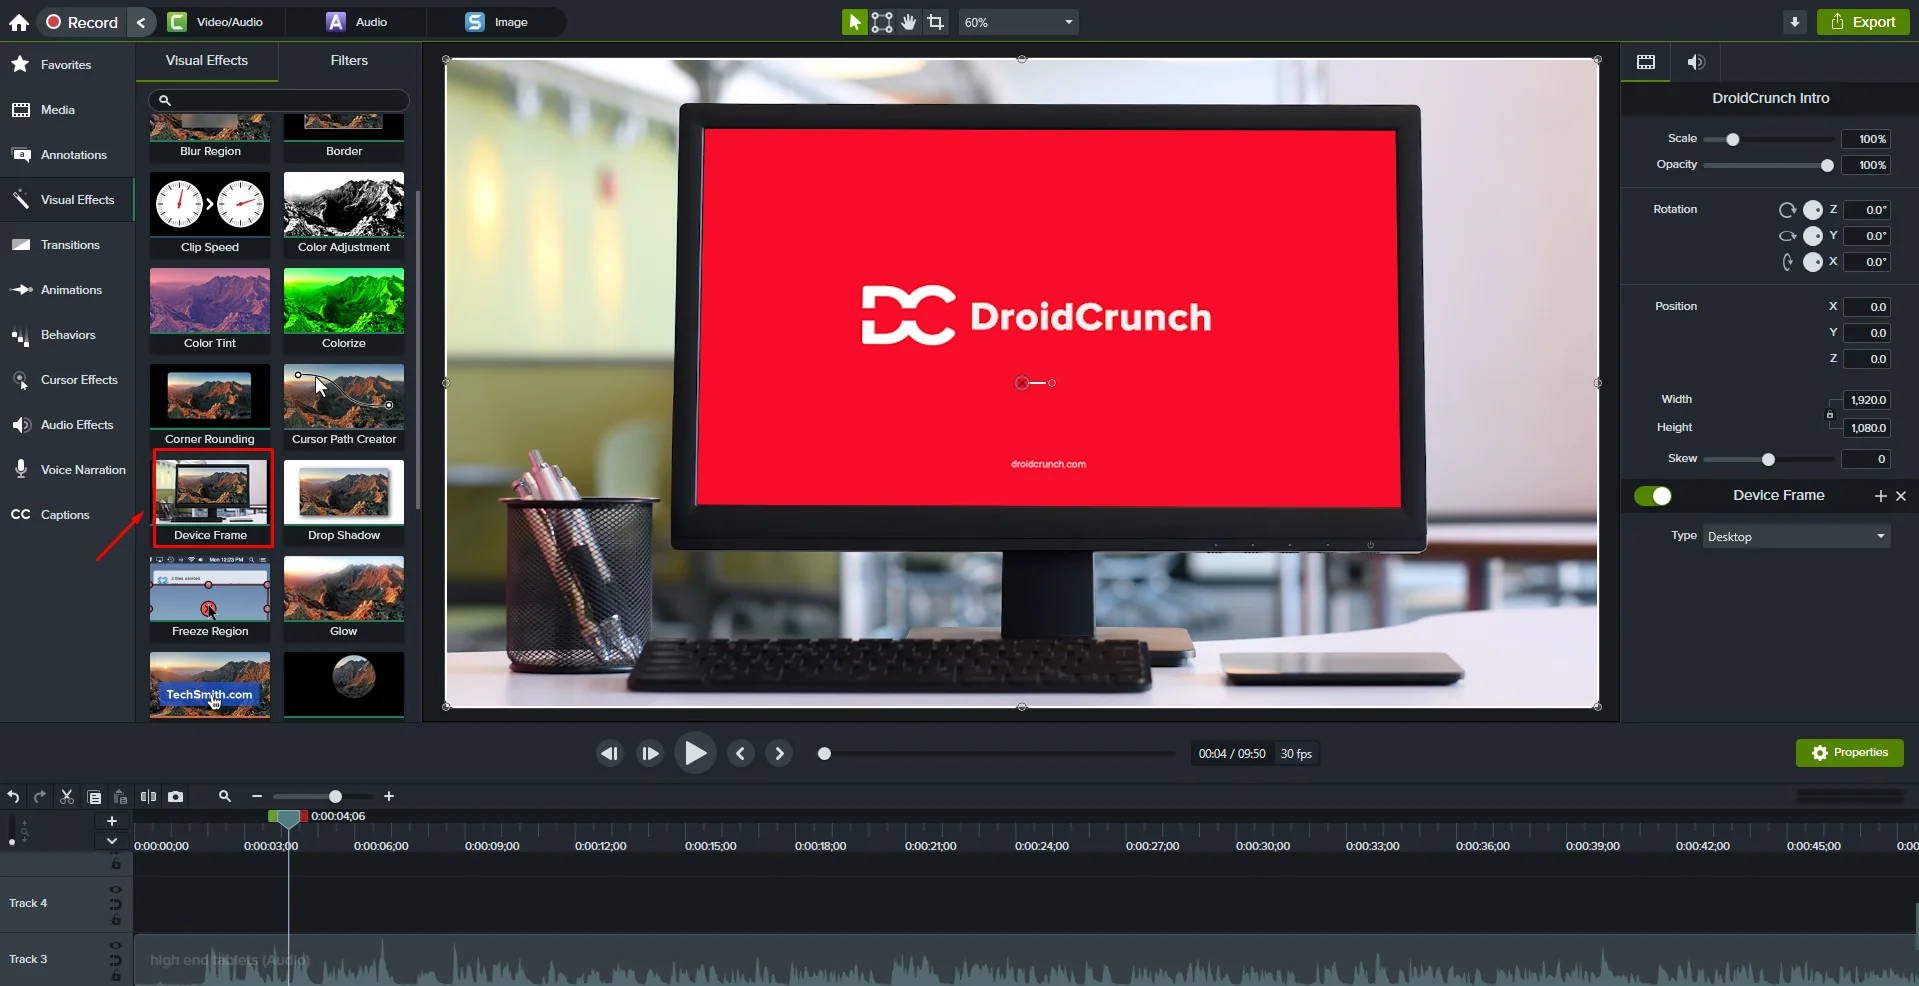Start a recording with Record
Screen dimensions: 1919x986
pyautogui.click(x=82, y=22)
